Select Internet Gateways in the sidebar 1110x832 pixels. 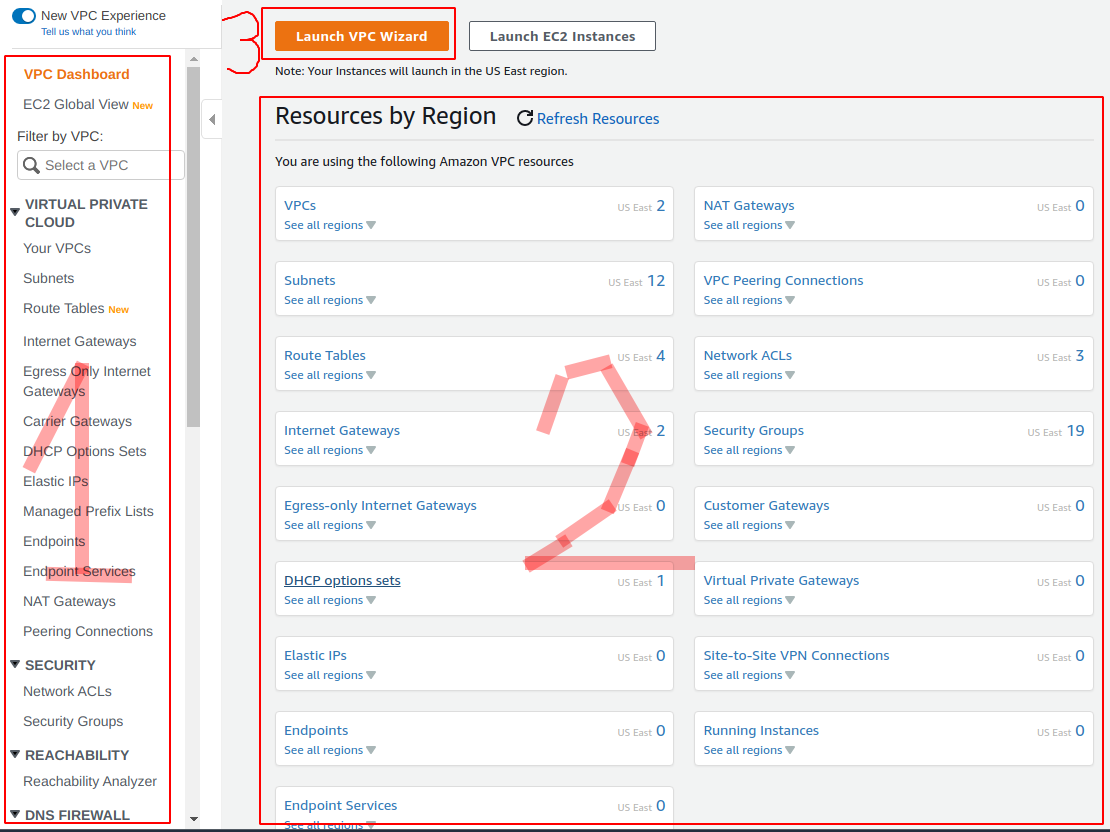point(79,341)
